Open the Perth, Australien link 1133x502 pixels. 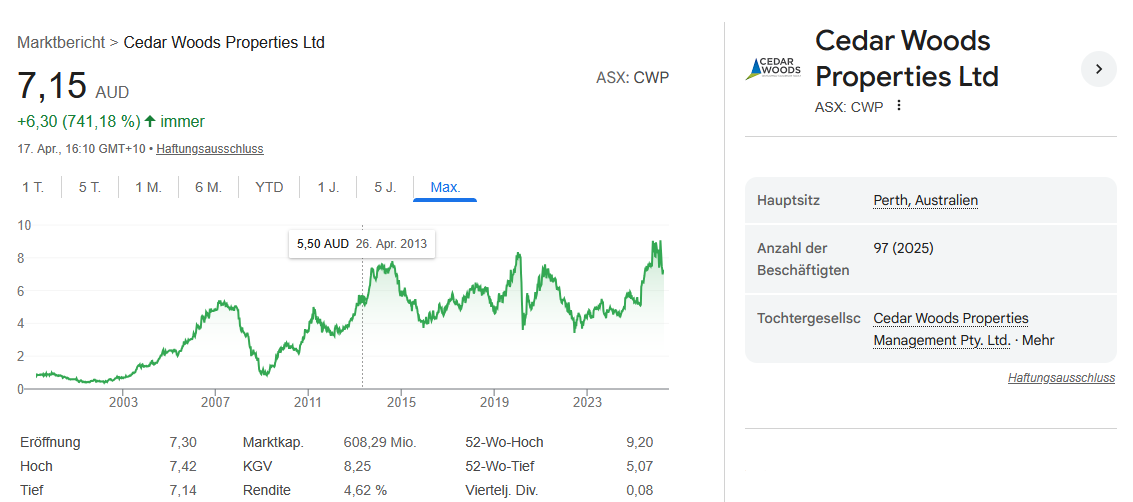pyautogui.click(x=925, y=200)
